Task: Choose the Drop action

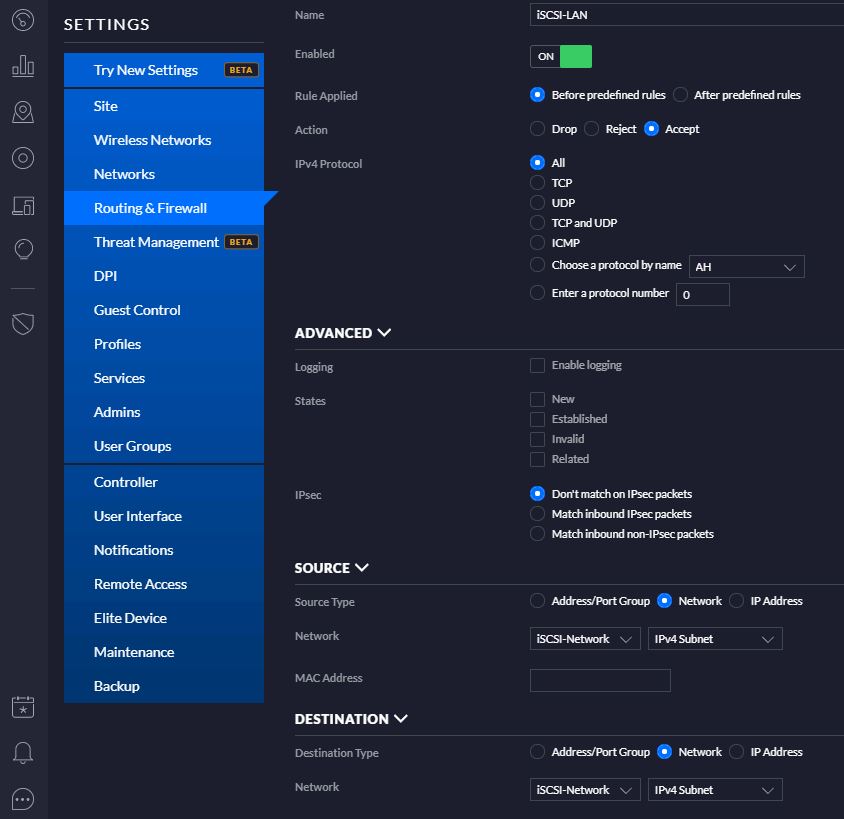Action: [x=537, y=129]
